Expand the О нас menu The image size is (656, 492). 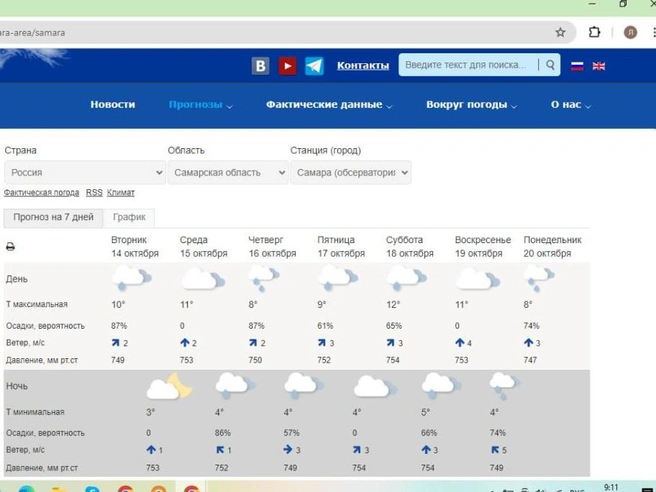[x=571, y=105]
